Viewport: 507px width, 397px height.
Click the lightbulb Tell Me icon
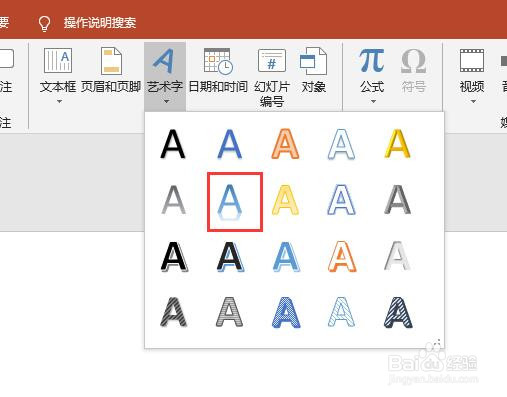pyautogui.click(x=44, y=23)
